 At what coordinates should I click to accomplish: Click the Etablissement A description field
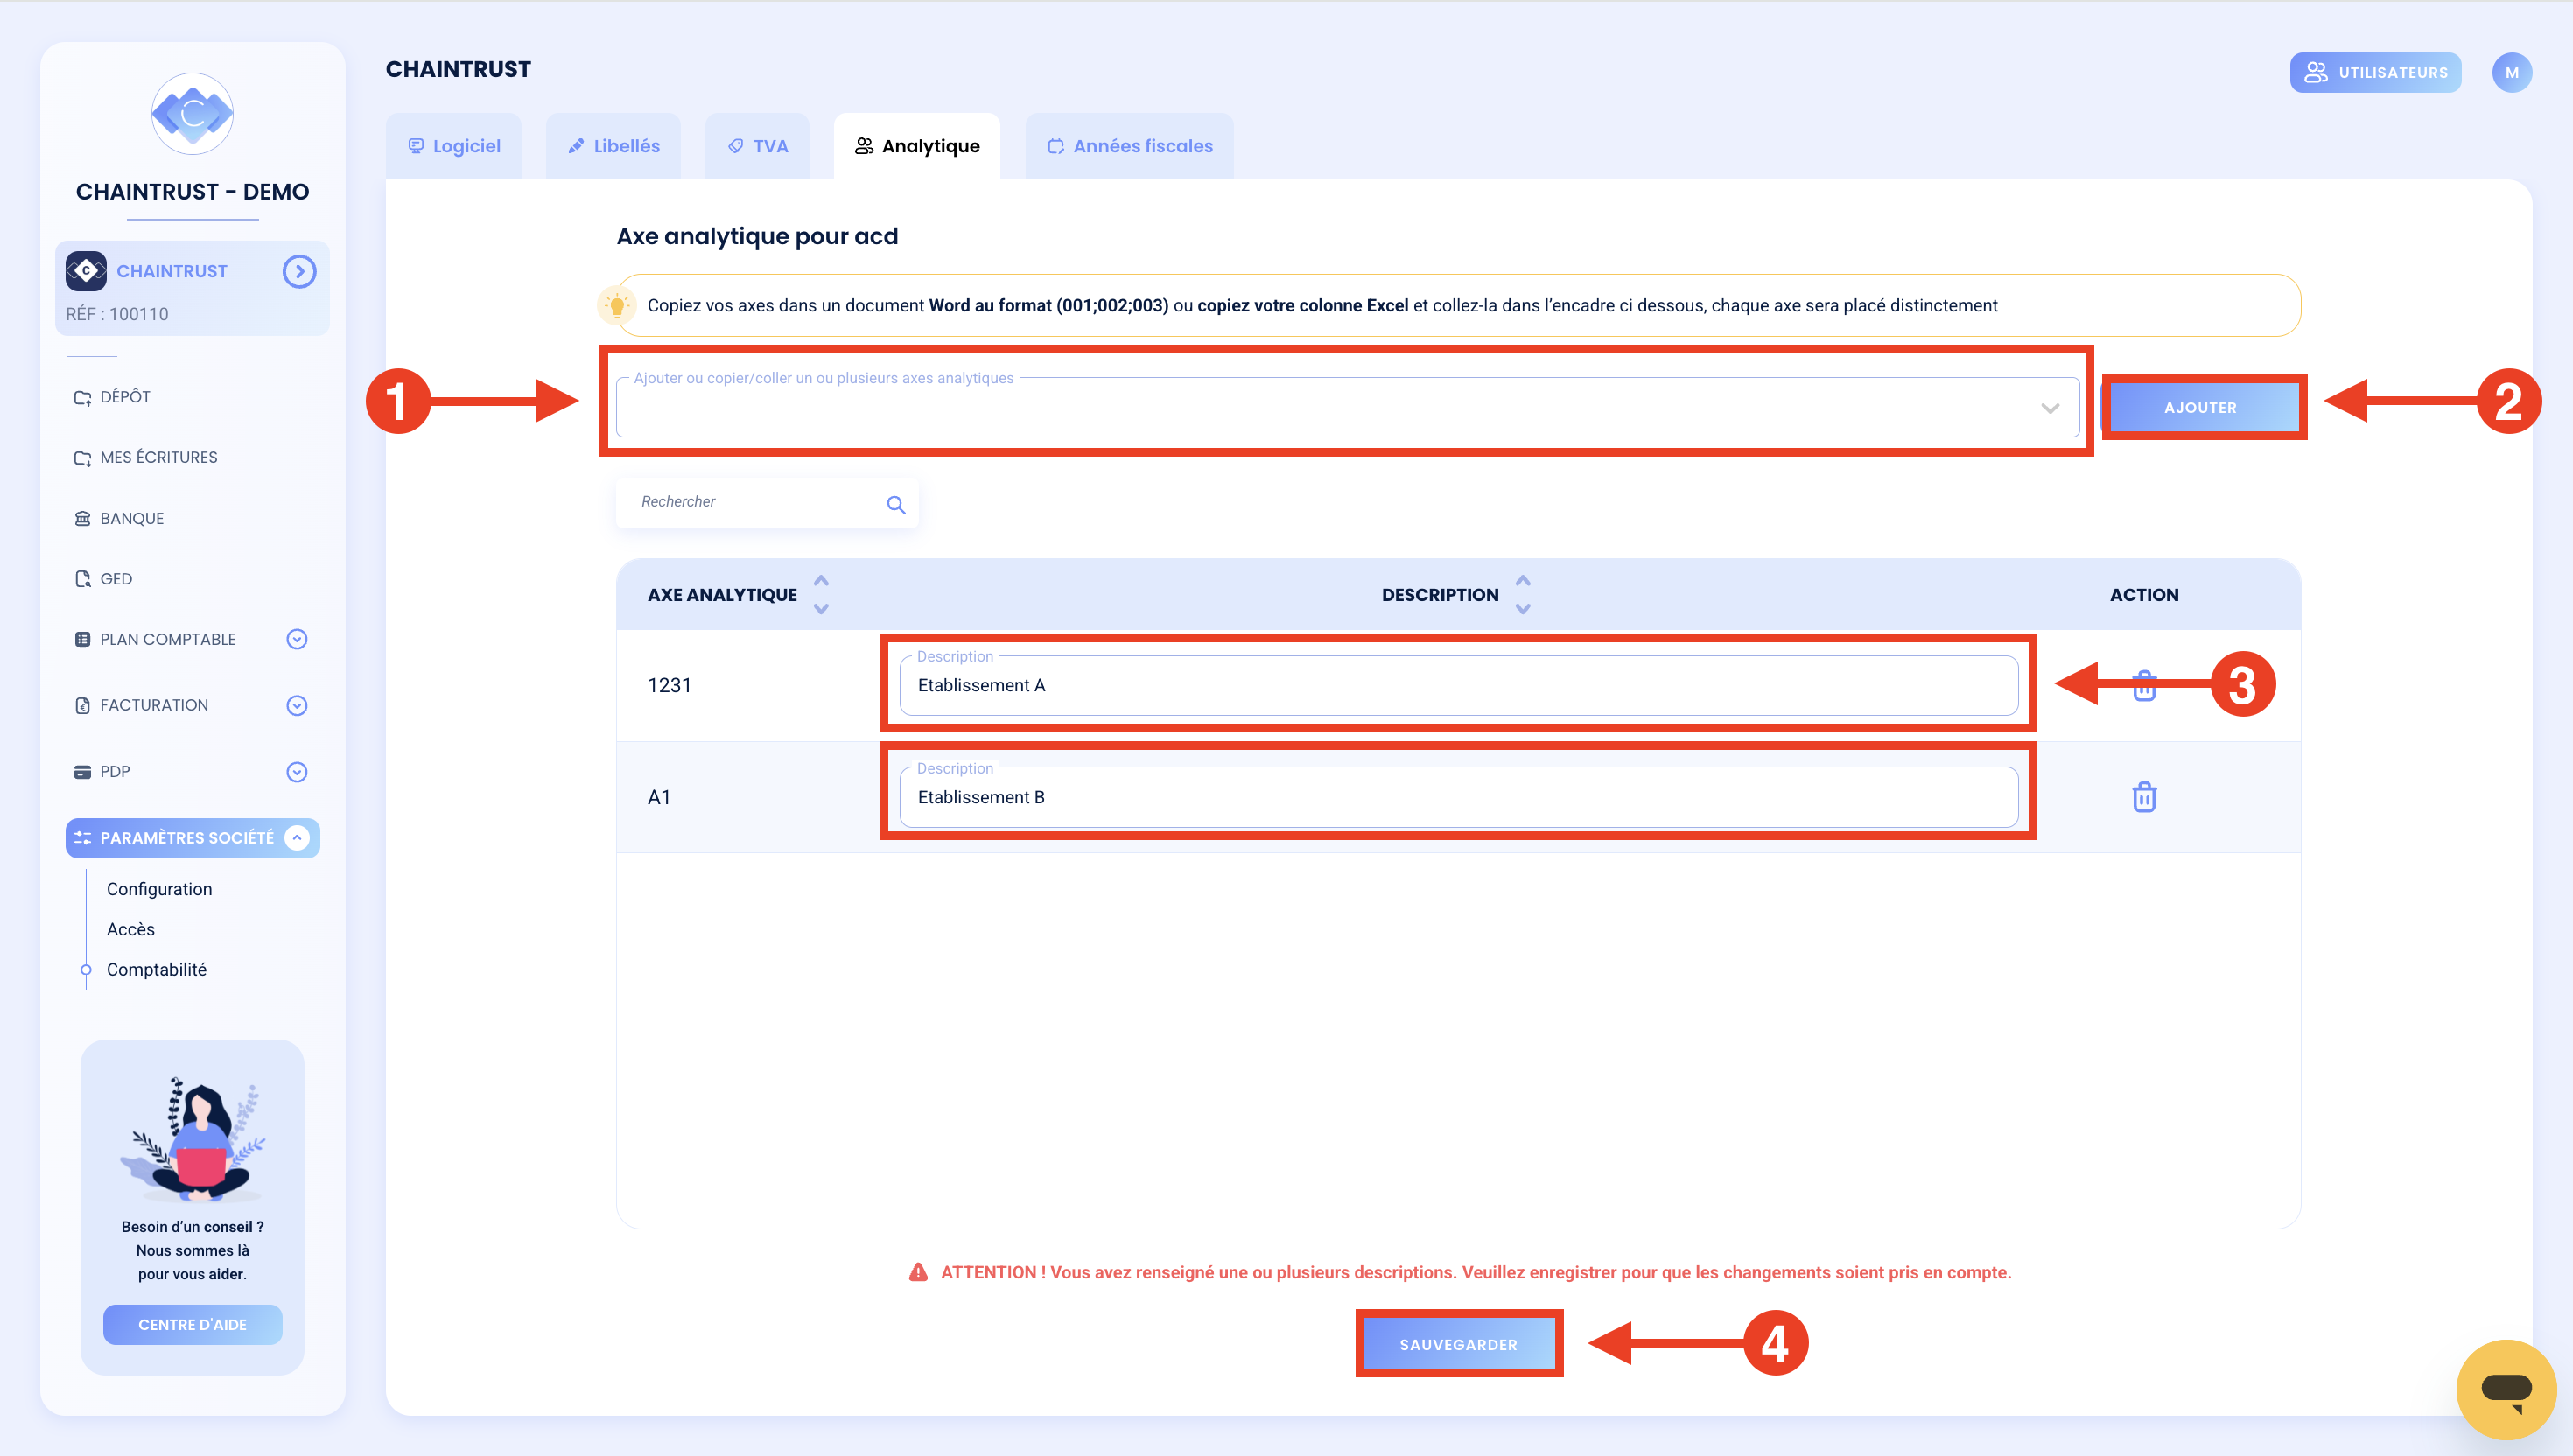pyautogui.click(x=1457, y=686)
